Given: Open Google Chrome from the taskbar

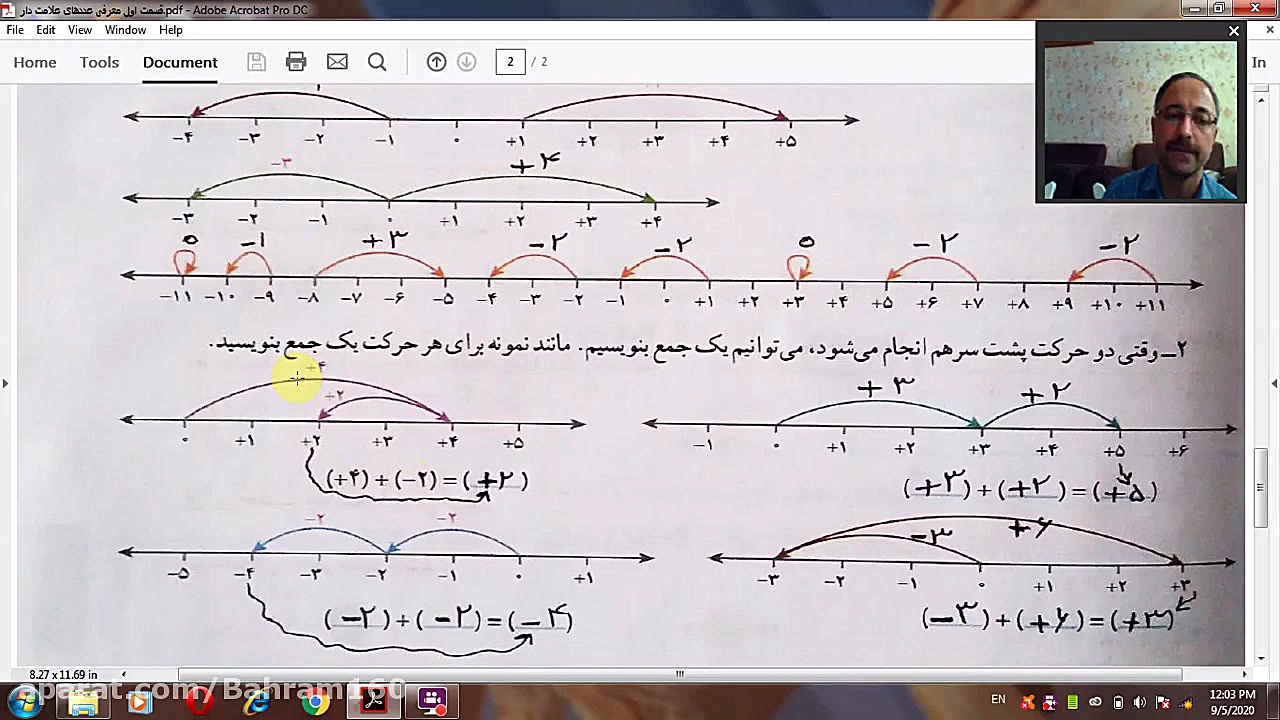Looking at the screenshot, I should (315, 702).
